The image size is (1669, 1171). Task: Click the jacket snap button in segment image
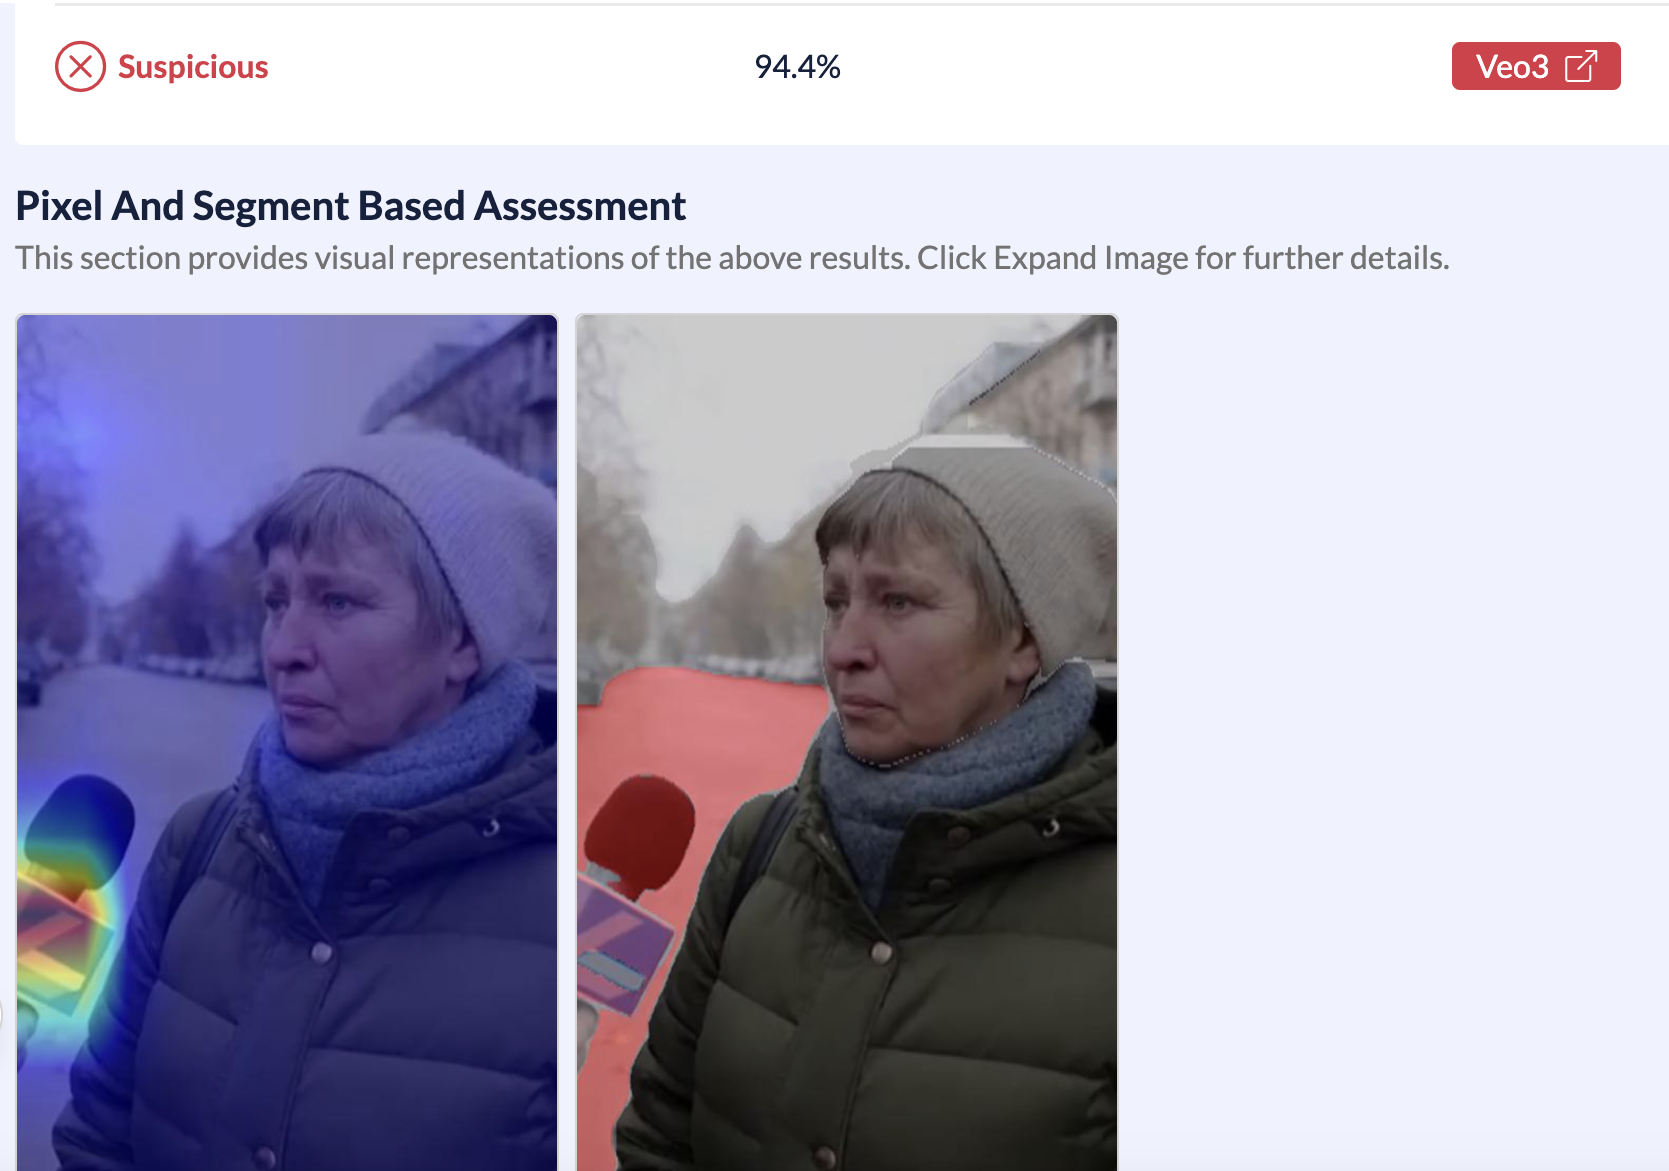point(881,952)
